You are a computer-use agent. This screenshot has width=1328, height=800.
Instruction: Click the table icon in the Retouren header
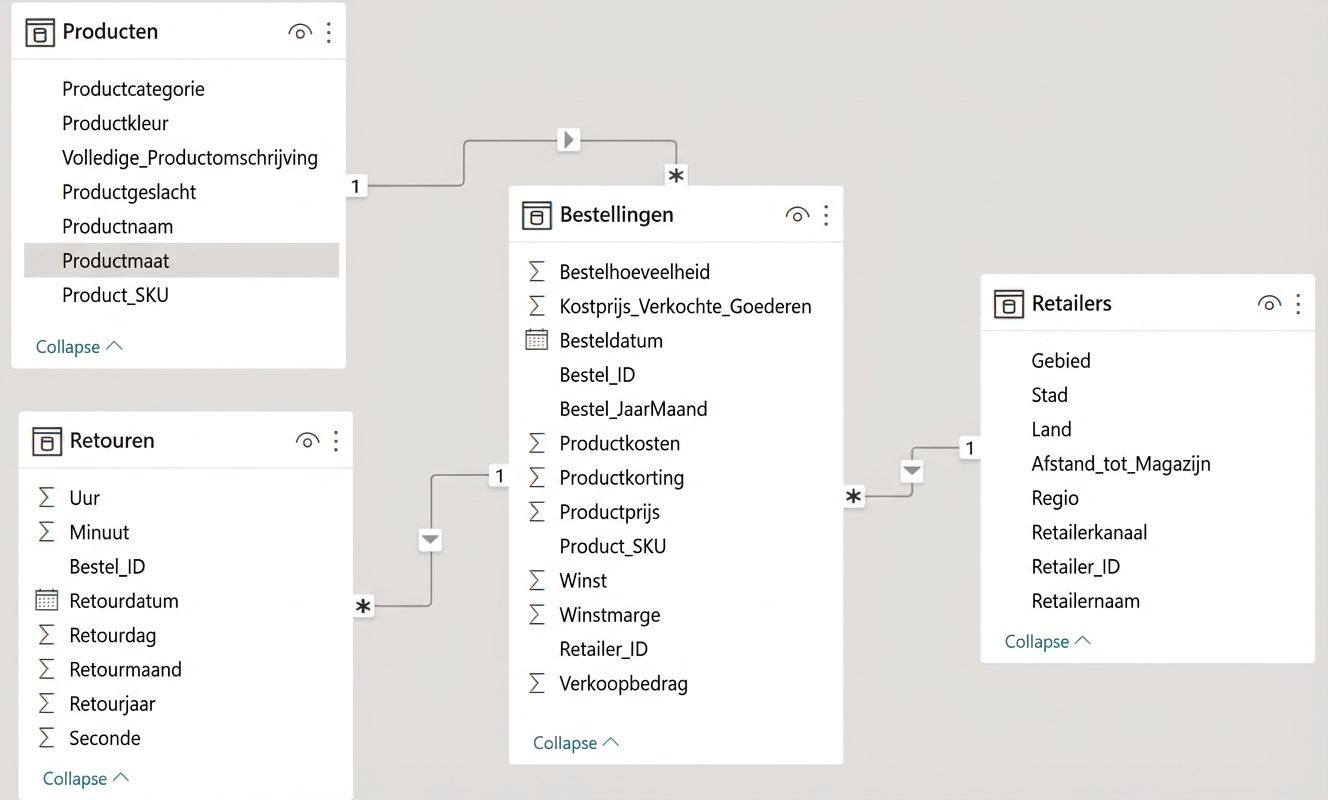tap(46, 440)
